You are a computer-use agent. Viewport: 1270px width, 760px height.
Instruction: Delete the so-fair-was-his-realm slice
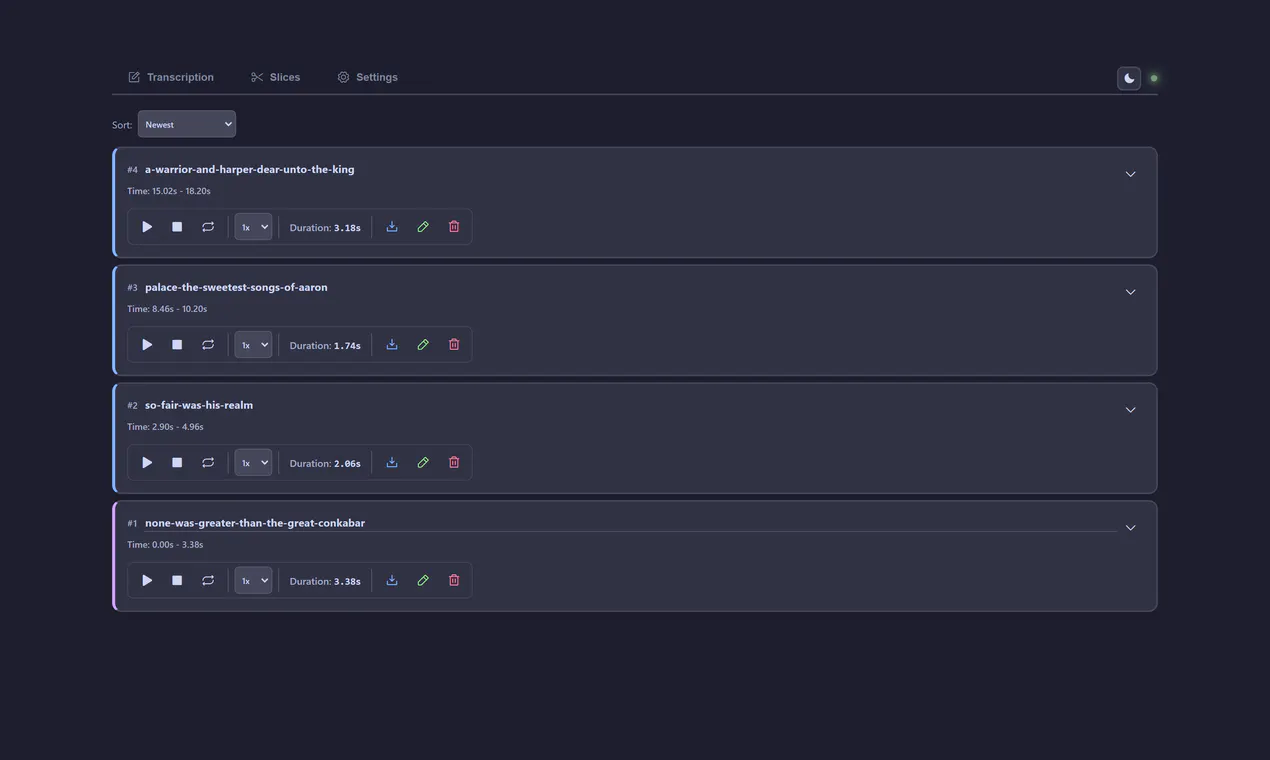click(454, 463)
